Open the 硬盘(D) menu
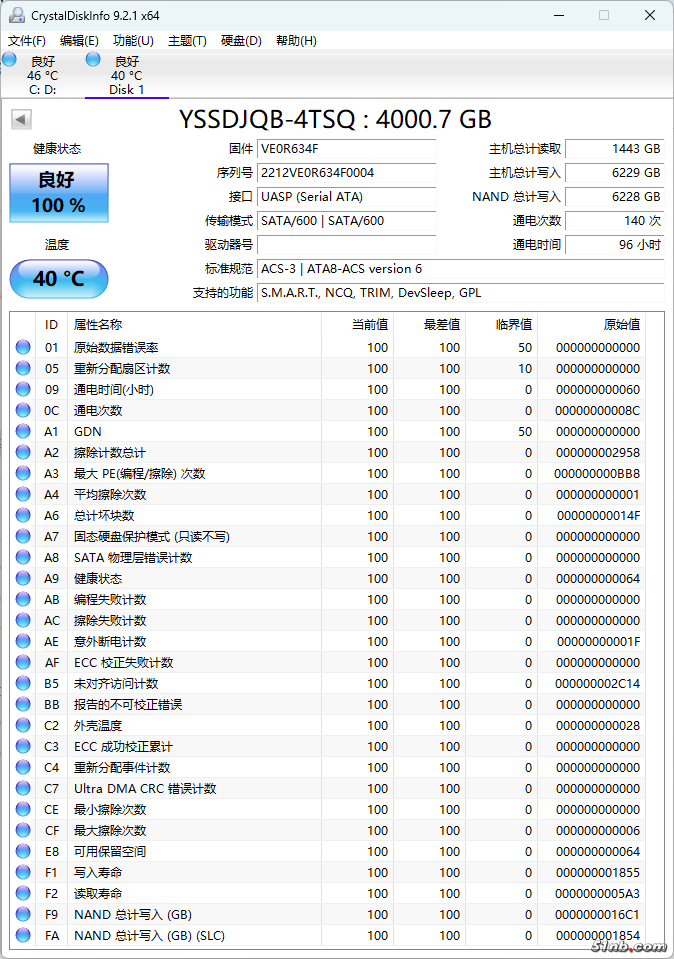The height and width of the screenshot is (959, 674). [x=241, y=41]
